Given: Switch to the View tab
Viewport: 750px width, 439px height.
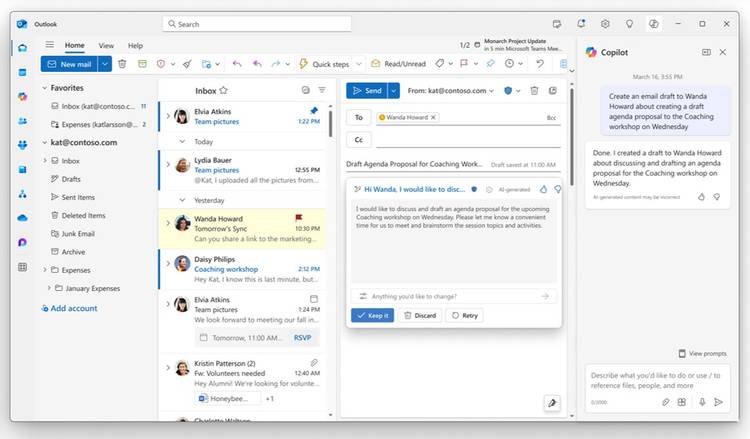Looking at the screenshot, I should (106, 45).
